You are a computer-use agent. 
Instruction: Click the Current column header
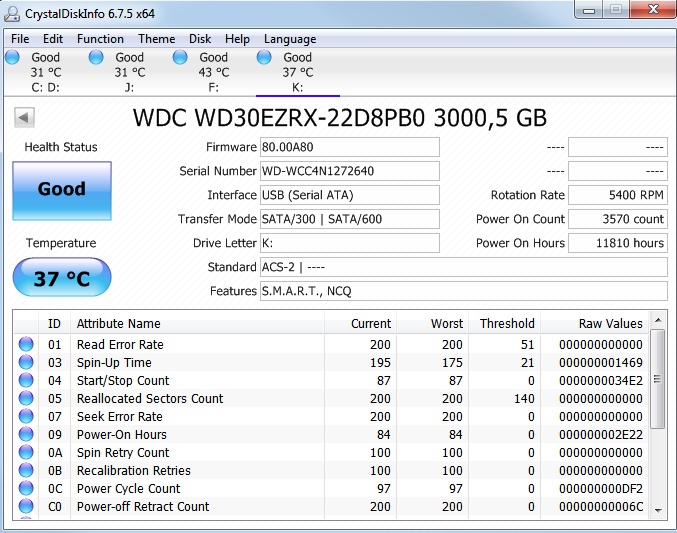pos(360,324)
